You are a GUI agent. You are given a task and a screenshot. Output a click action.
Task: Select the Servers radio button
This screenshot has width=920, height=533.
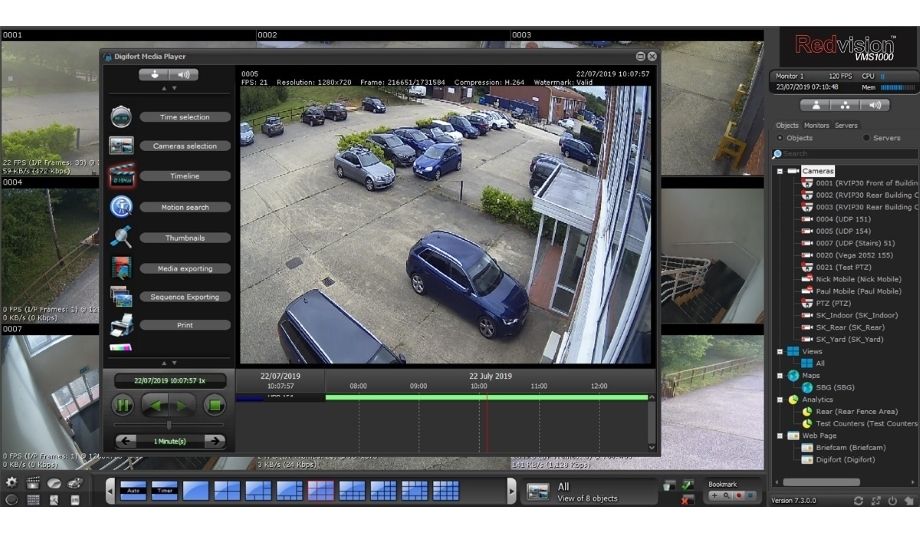click(x=867, y=138)
